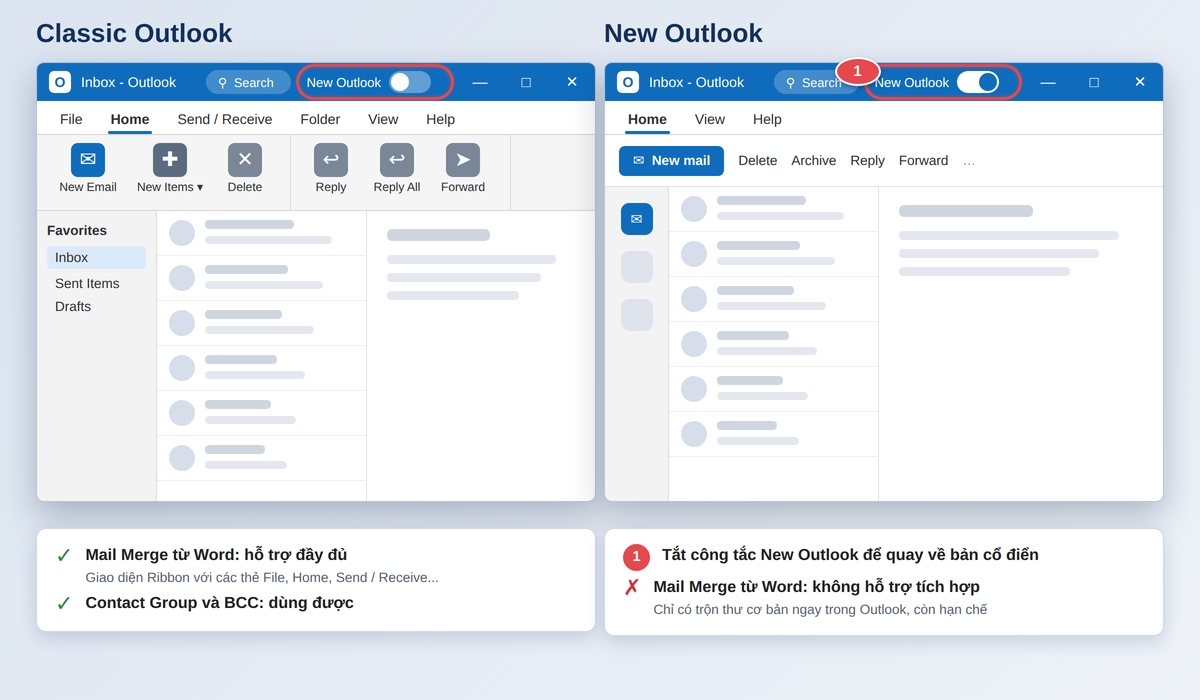Click the Reply All icon in Classic ribbon
The image size is (1200, 700).
(397, 160)
